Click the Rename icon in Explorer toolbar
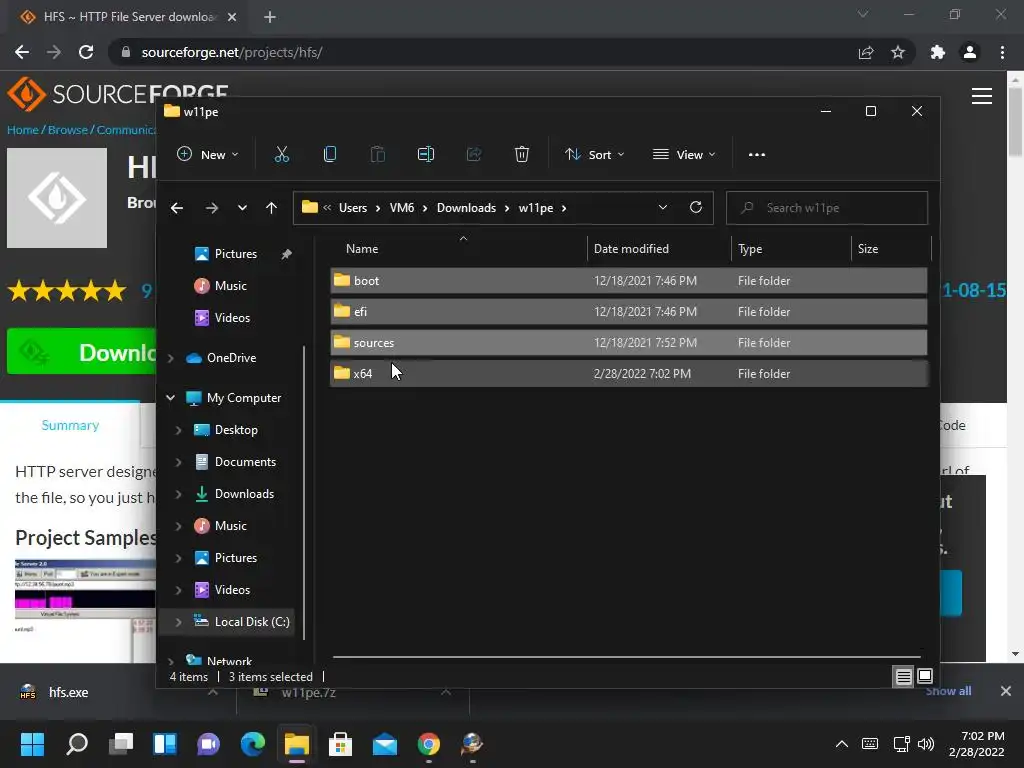This screenshot has height=768, width=1024. pyautogui.click(x=426, y=155)
